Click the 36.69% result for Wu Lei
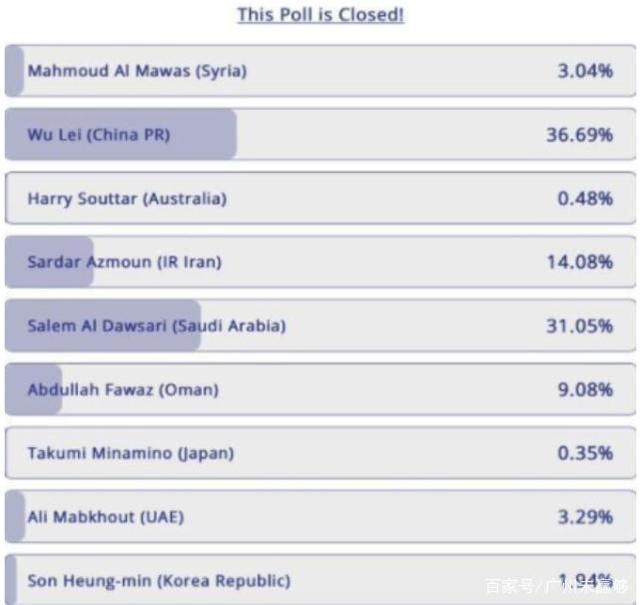 coord(579,135)
